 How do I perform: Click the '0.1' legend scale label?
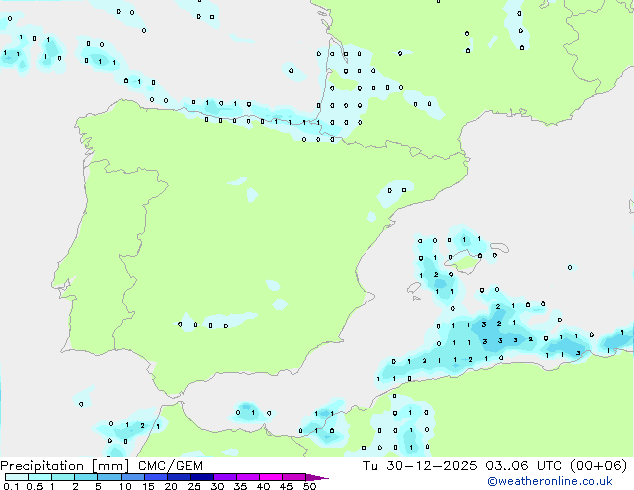point(11,486)
